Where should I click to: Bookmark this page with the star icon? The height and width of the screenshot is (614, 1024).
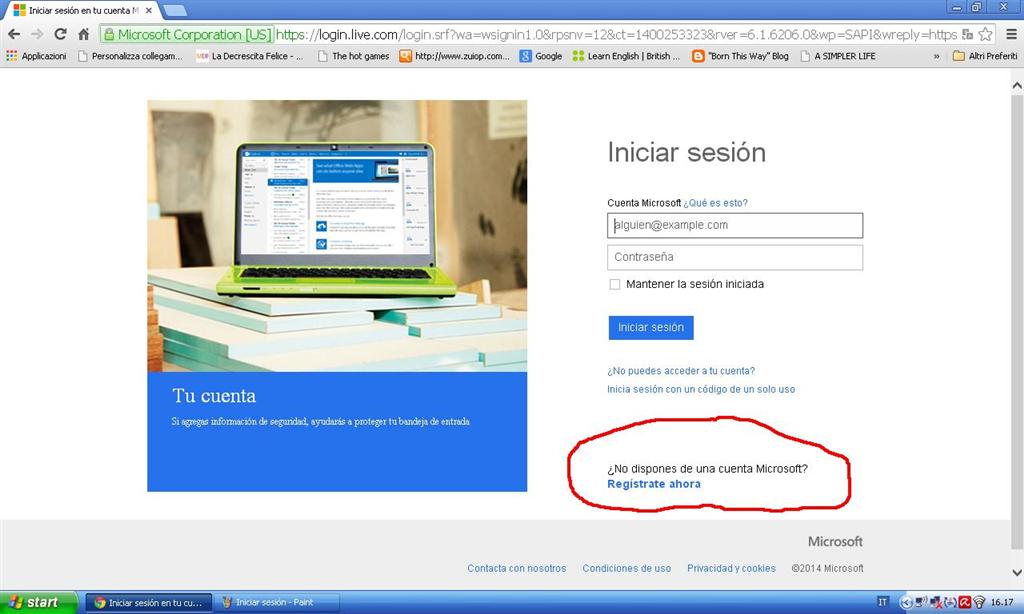pos(985,34)
